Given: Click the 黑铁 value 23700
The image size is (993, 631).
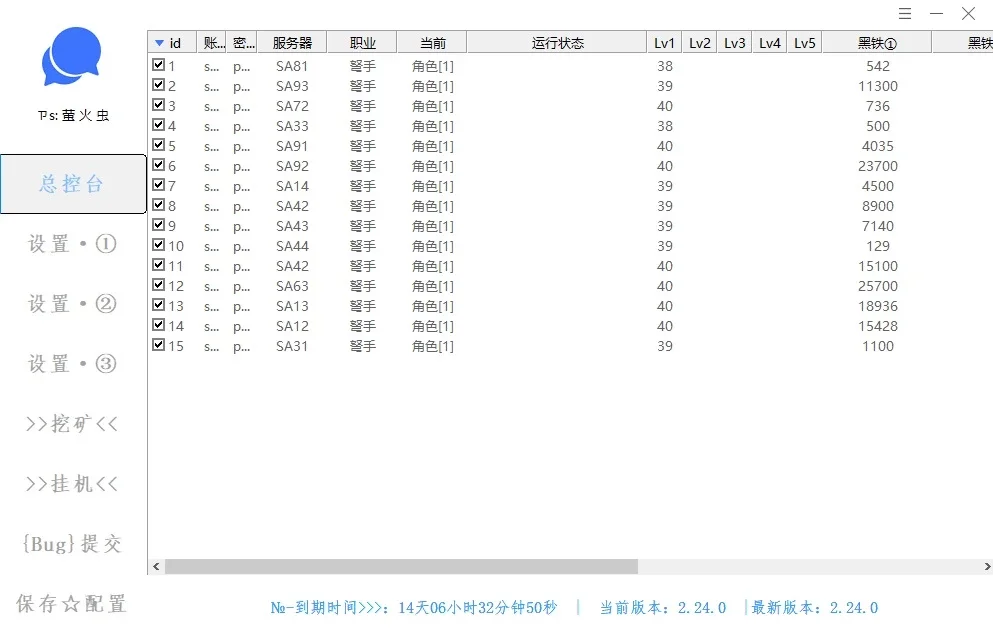Looking at the screenshot, I should pyautogui.click(x=878, y=166).
